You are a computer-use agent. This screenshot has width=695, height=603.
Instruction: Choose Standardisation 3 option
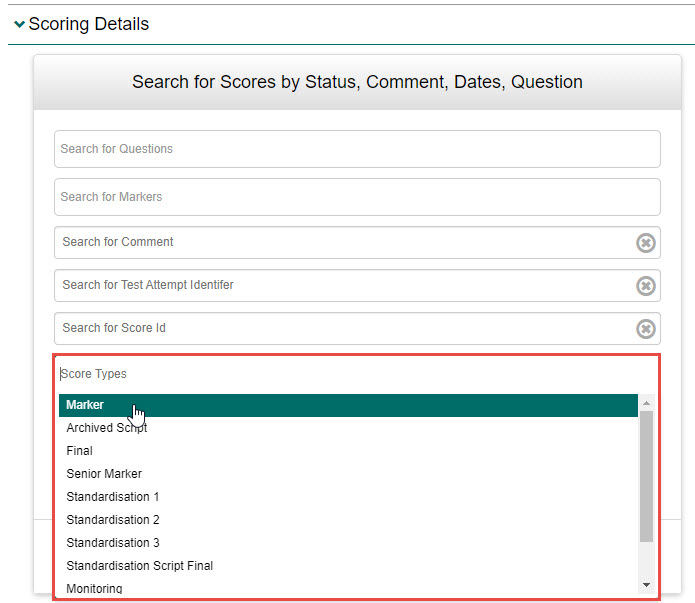[x=113, y=543]
